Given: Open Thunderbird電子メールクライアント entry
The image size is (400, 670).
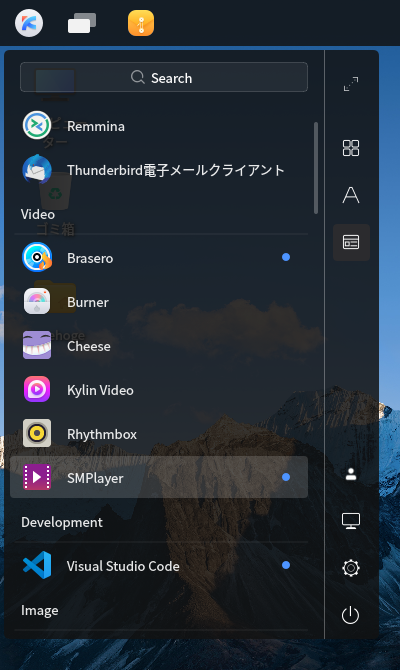Looking at the screenshot, I should pyautogui.click(x=159, y=170).
